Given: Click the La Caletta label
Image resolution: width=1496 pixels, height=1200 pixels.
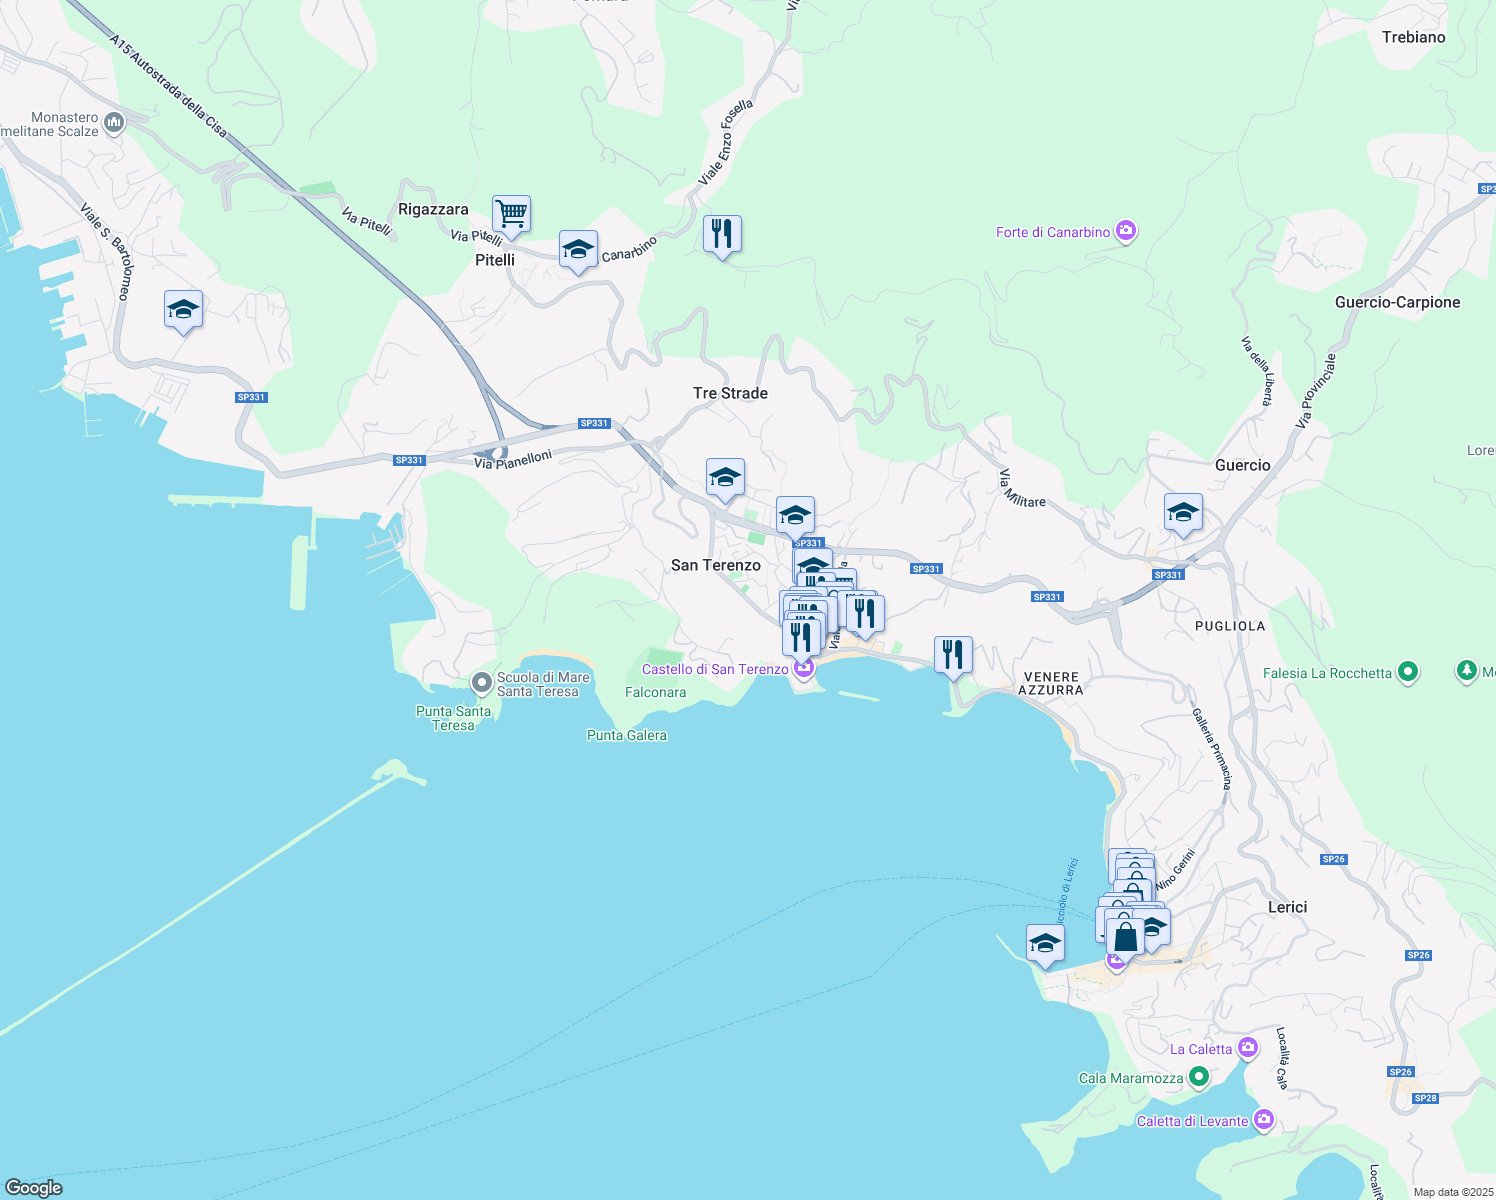Looking at the screenshot, I should click(x=1201, y=1049).
